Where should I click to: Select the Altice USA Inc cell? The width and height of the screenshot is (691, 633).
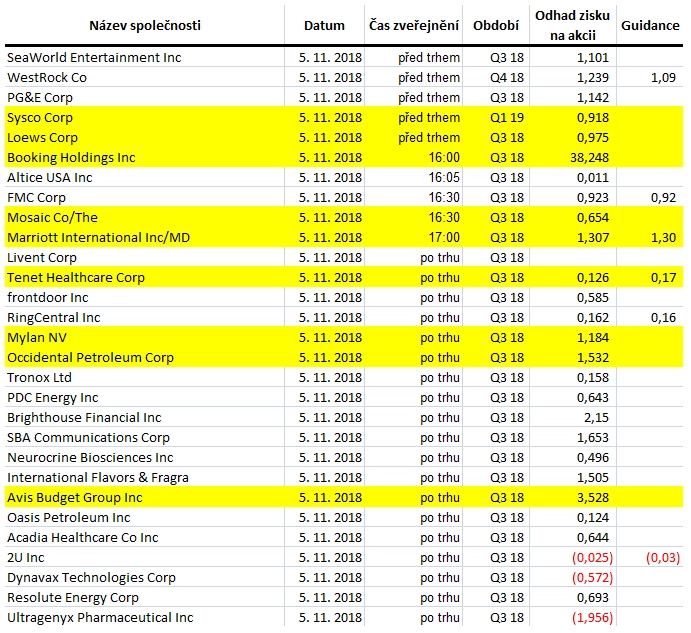(x=145, y=178)
